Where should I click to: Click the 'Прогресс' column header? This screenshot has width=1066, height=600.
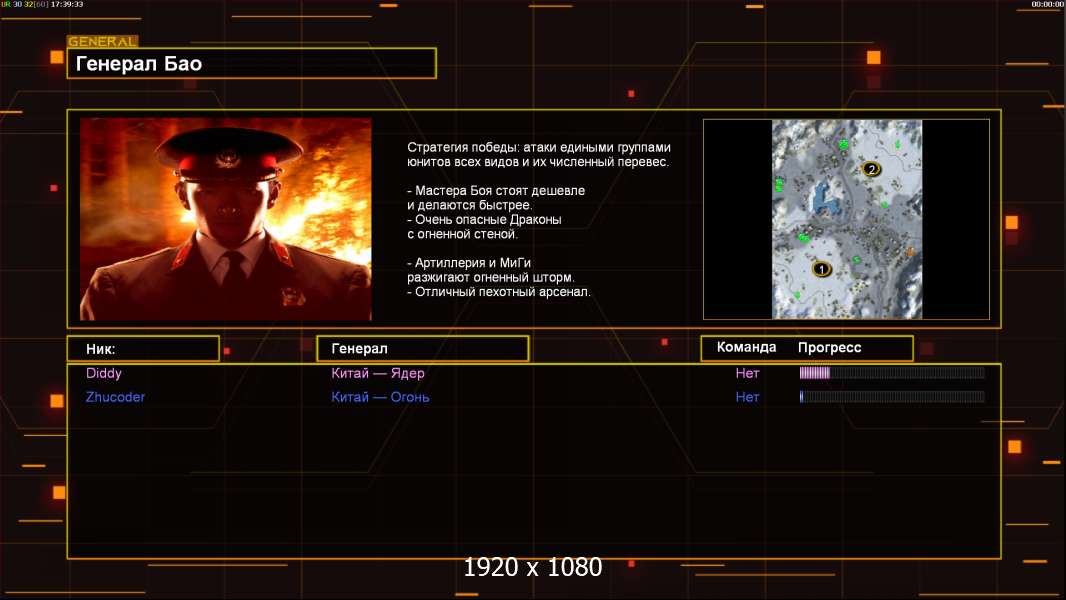click(829, 347)
